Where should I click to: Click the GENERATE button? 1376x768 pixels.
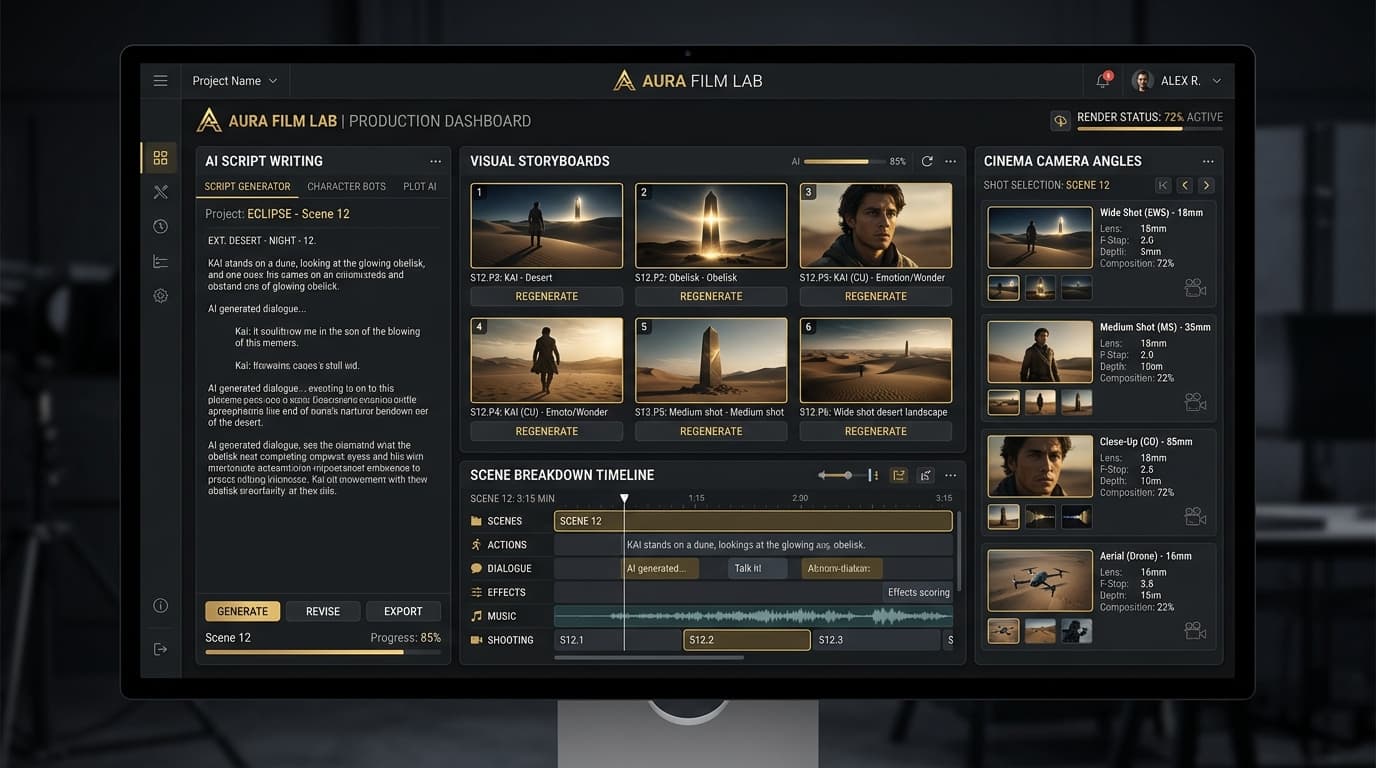click(242, 611)
